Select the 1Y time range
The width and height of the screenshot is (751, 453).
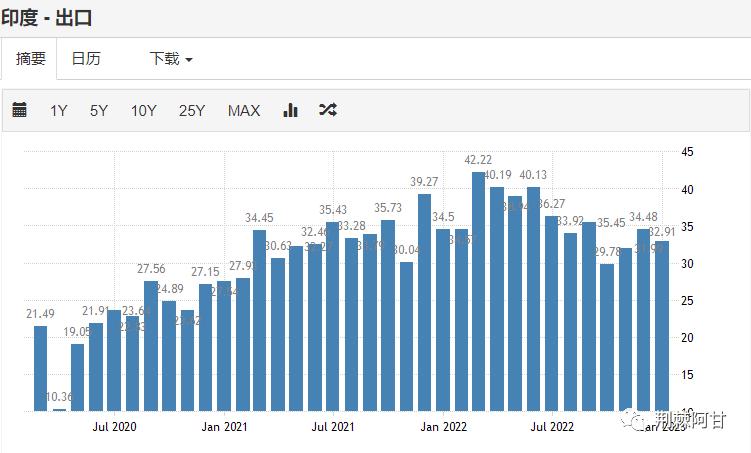pos(59,110)
